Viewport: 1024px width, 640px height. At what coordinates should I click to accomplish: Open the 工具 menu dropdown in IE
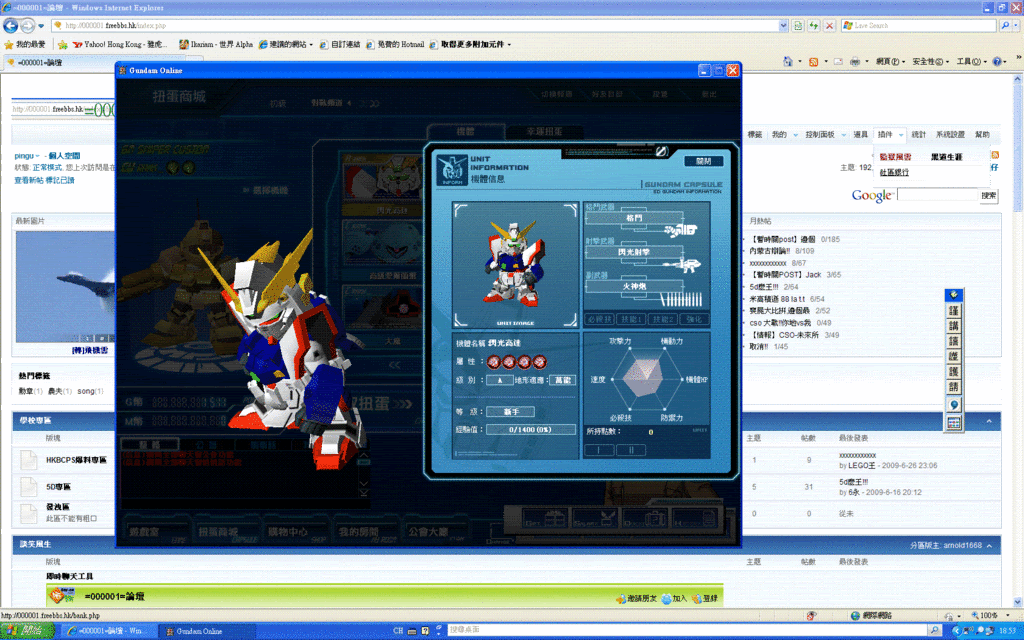click(969, 62)
